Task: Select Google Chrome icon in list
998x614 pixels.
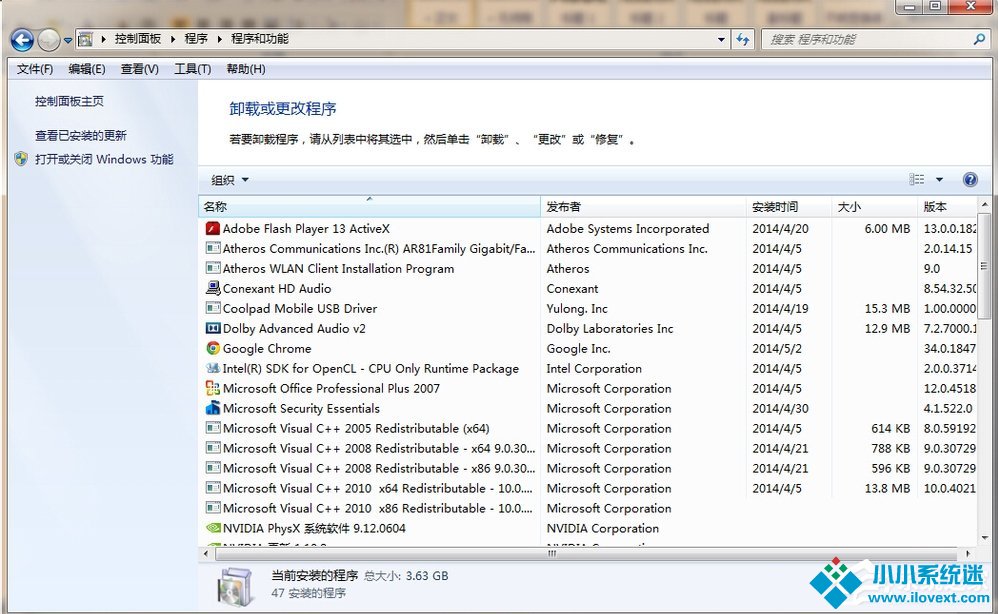Action: click(x=213, y=348)
